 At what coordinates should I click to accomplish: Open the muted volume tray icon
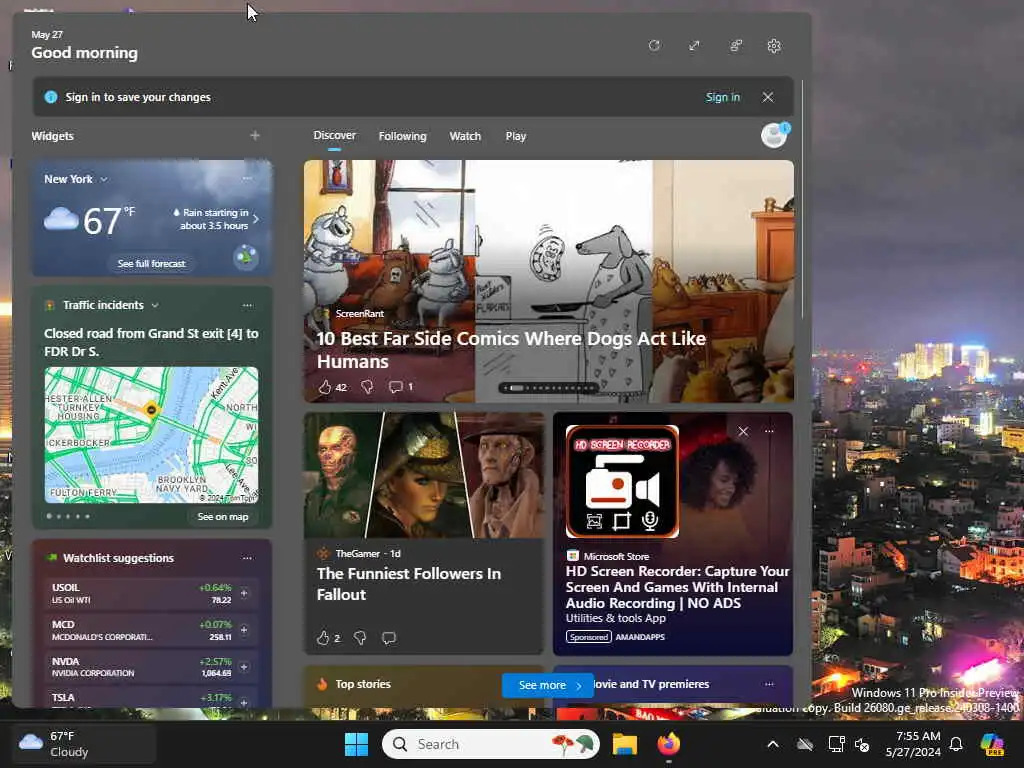(862, 744)
